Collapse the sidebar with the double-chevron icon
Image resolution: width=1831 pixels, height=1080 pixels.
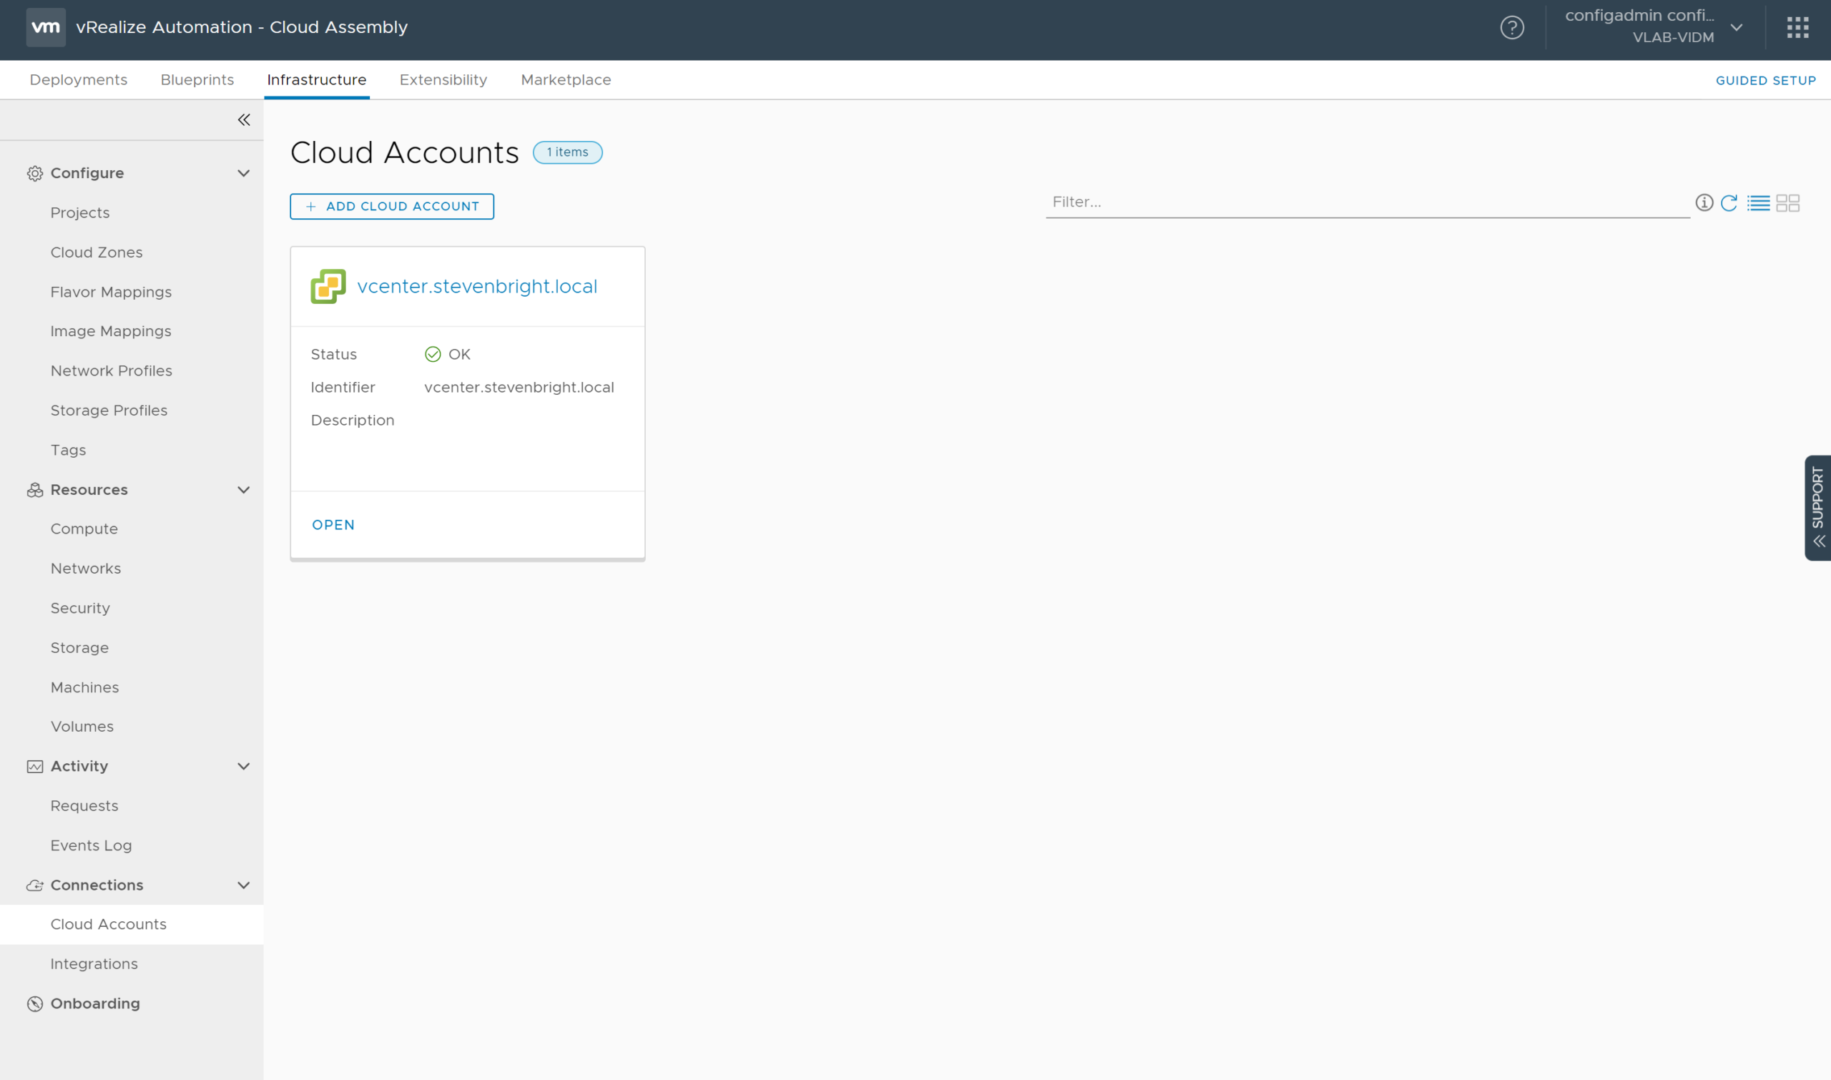[243, 120]
